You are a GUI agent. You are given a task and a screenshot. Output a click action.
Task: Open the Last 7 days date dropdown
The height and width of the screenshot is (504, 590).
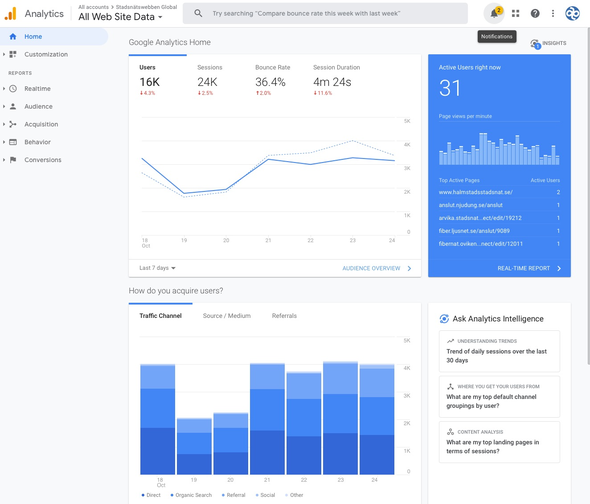click(x=157, y=268)
